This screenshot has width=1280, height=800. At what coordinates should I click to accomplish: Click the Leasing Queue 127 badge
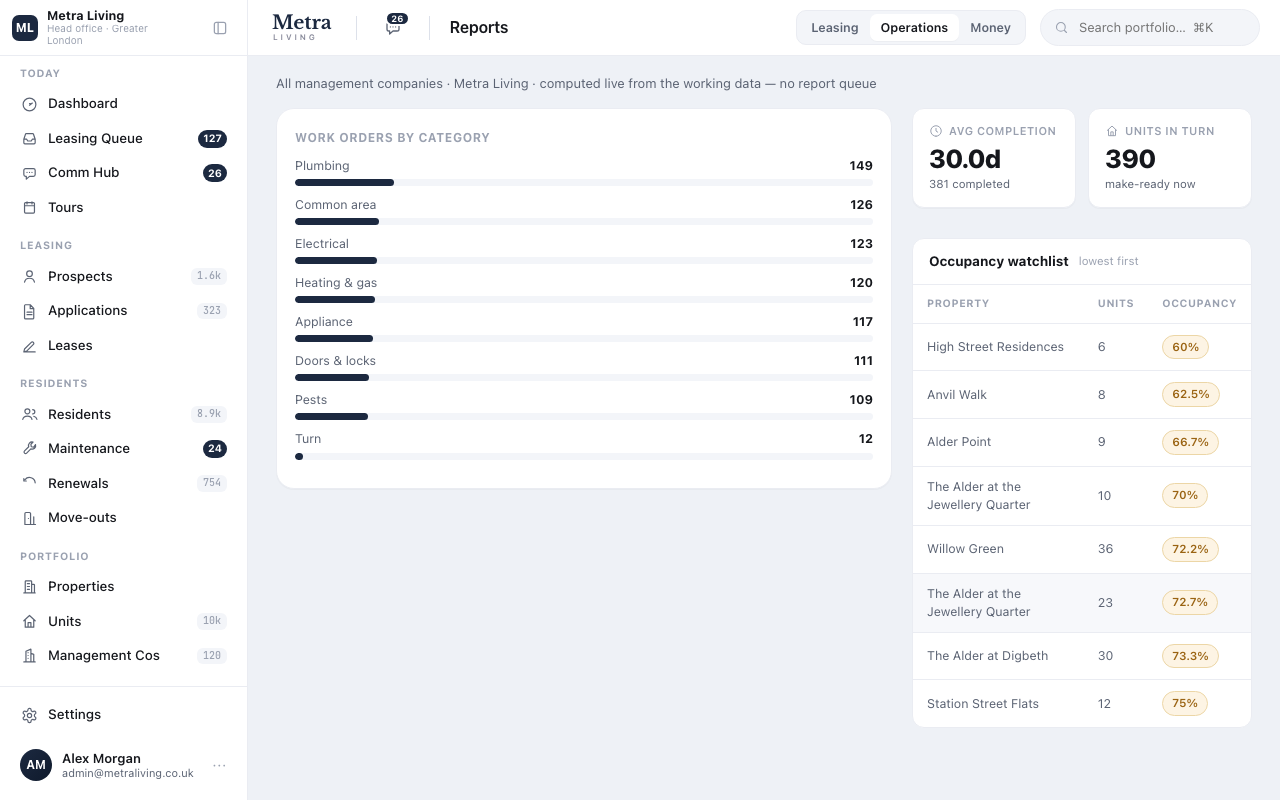pyautogui.click(x=212, y=139)
